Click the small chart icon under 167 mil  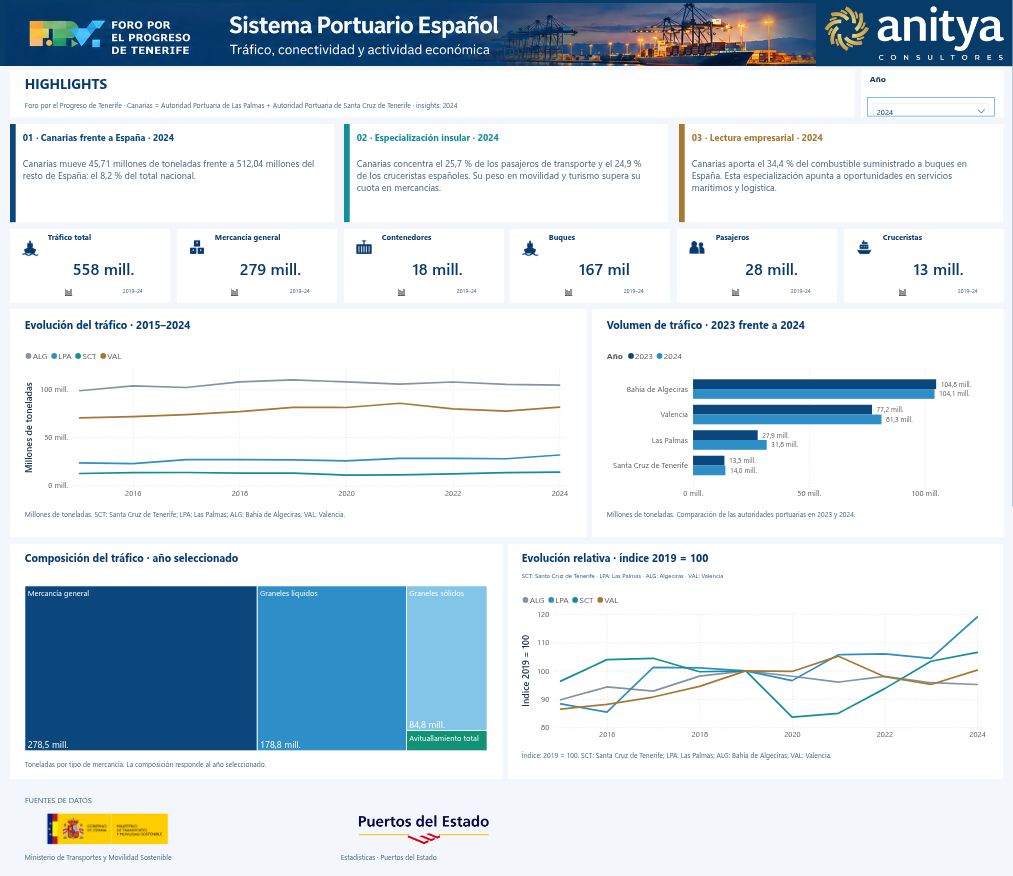coord(569,293)
